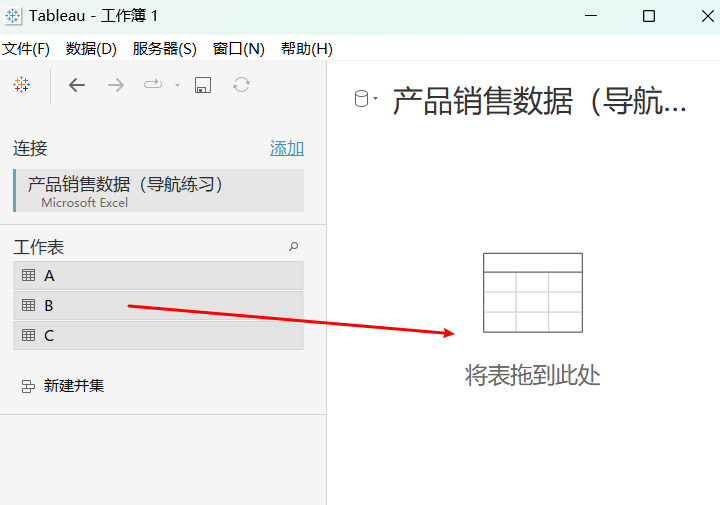This screenshot has width=720, height=505.
Task: Click the forward arrow in toolbar
Action: click(116, 85)
